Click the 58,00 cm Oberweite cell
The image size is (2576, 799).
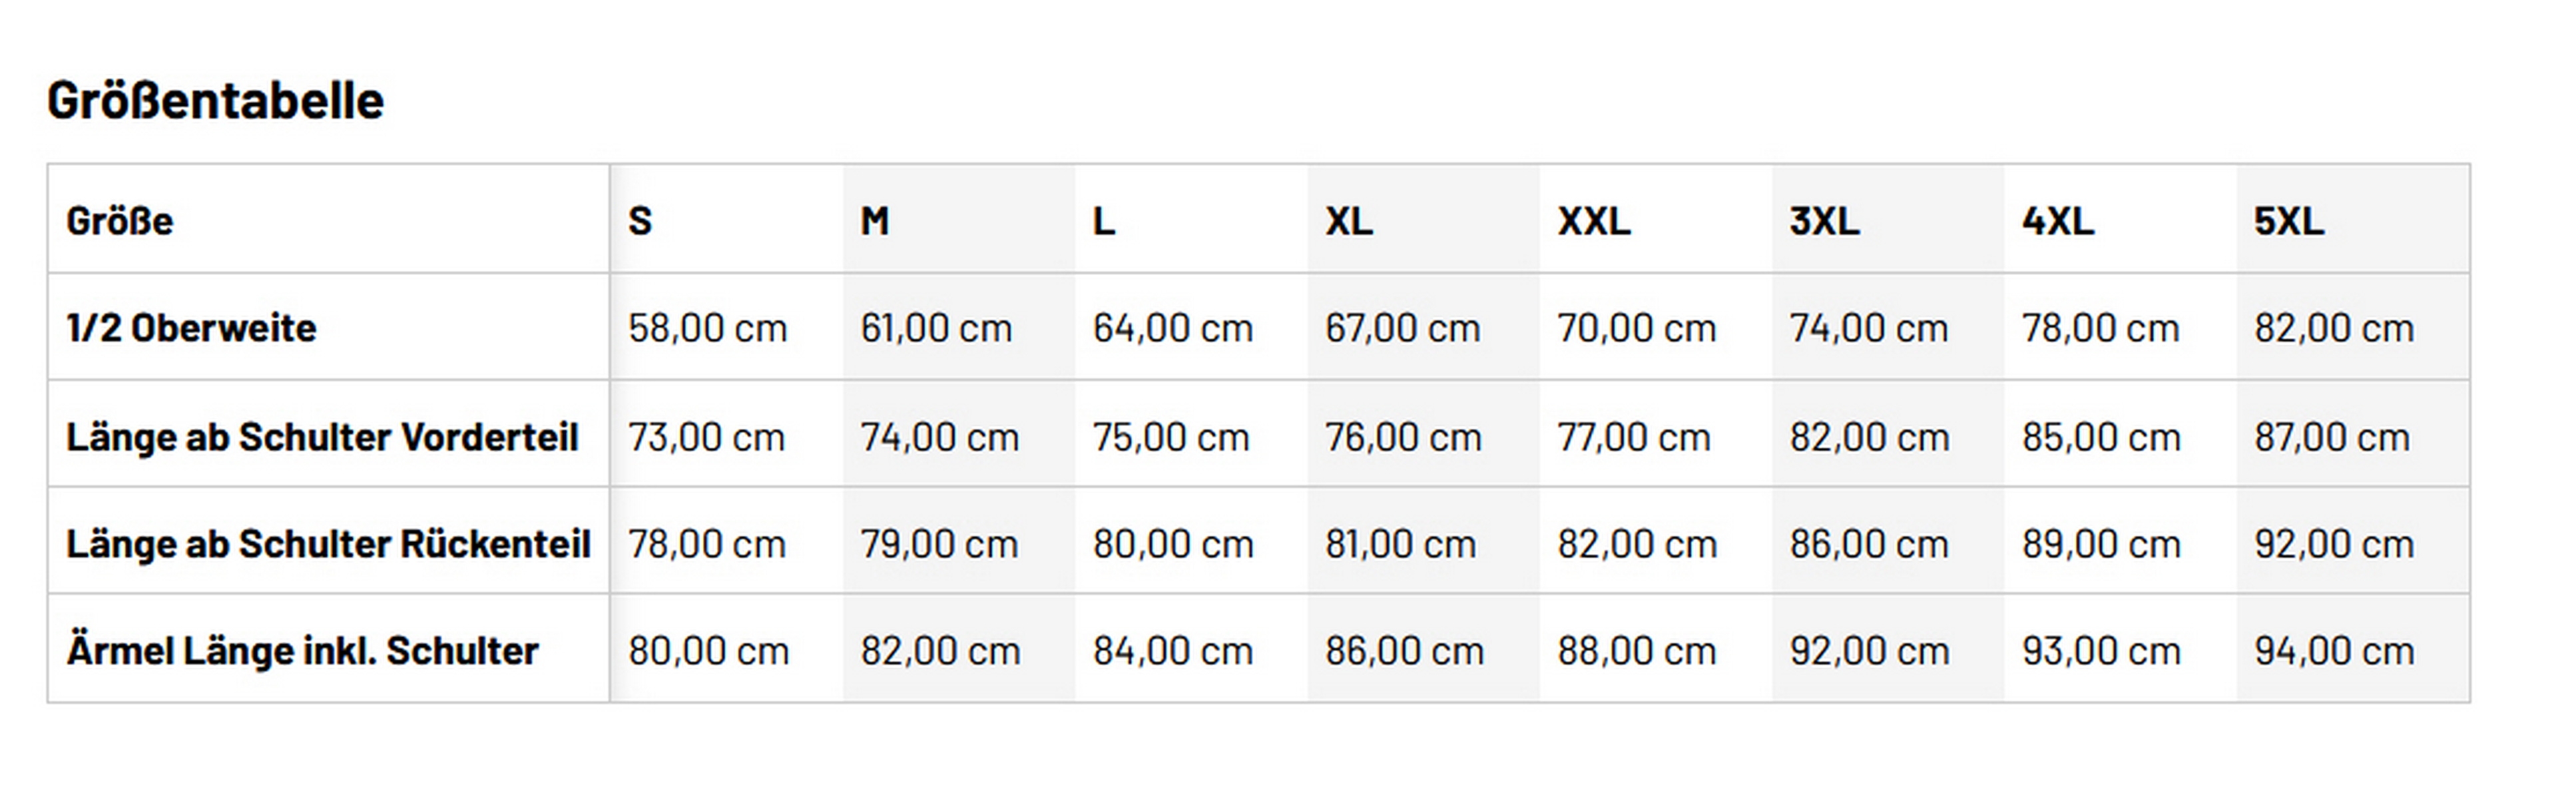tap(708, 328)
